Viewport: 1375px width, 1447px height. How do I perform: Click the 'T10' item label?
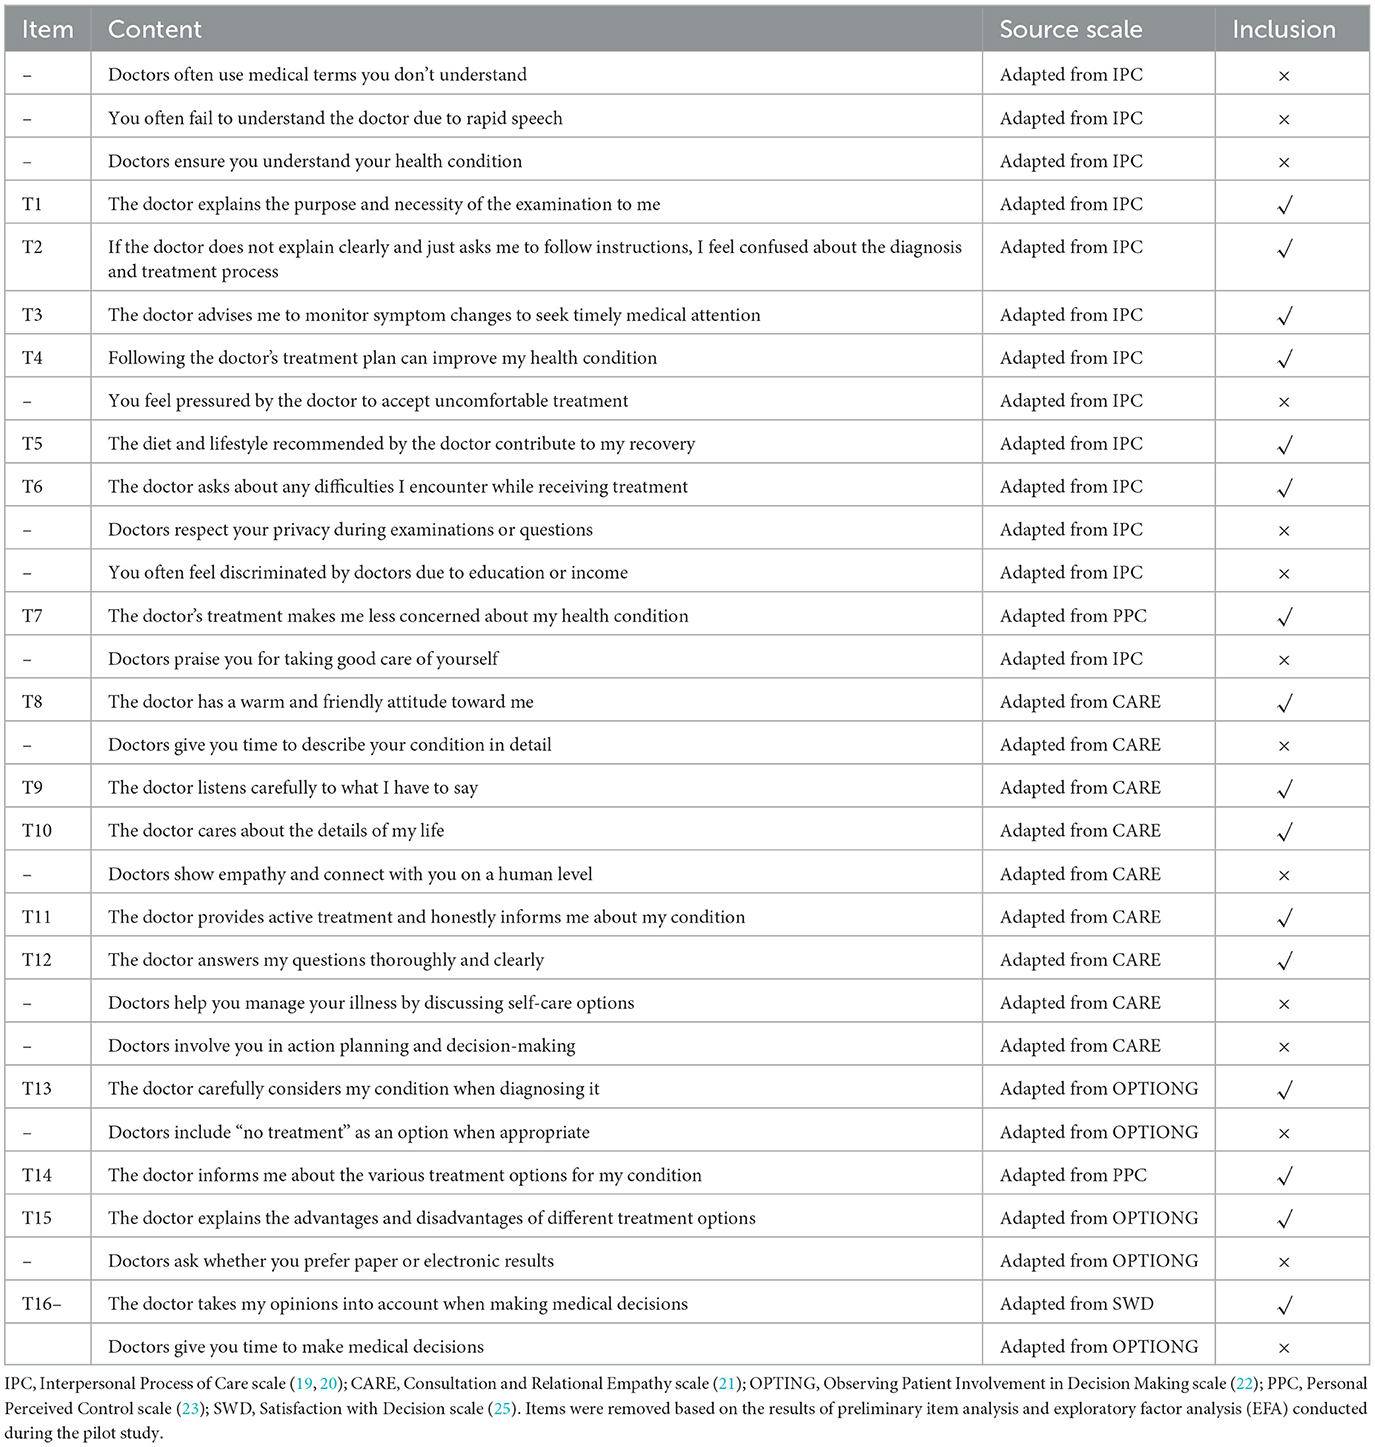coord(37,831)
